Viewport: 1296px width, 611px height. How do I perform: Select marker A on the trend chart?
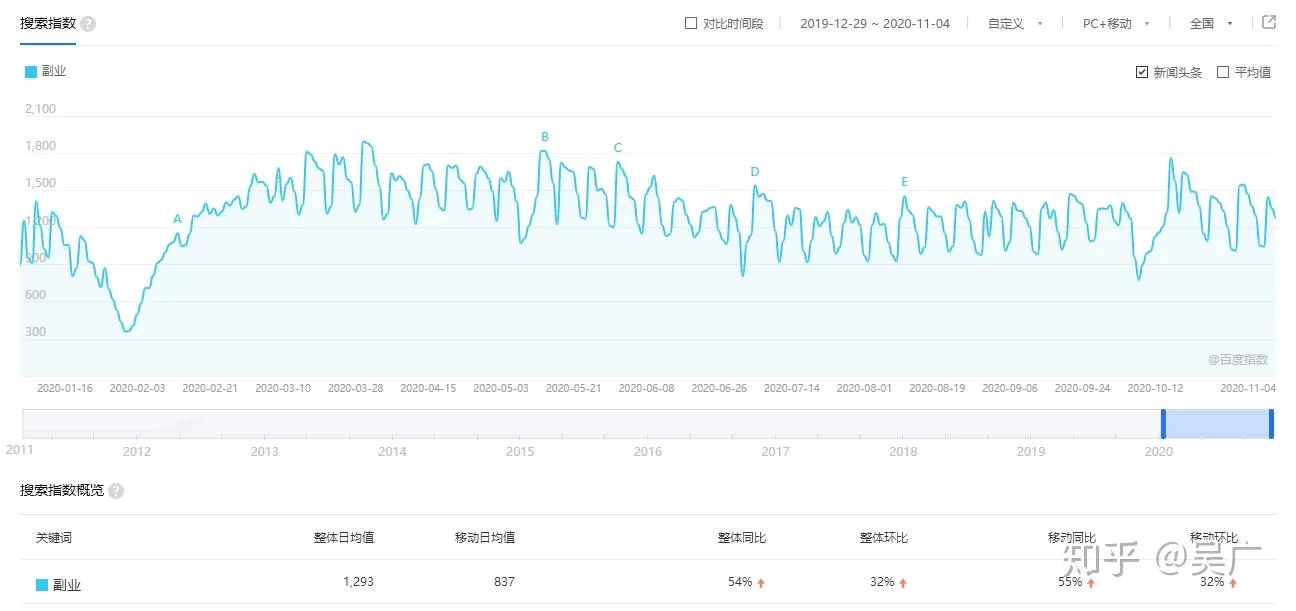click(x=177, y=218)
